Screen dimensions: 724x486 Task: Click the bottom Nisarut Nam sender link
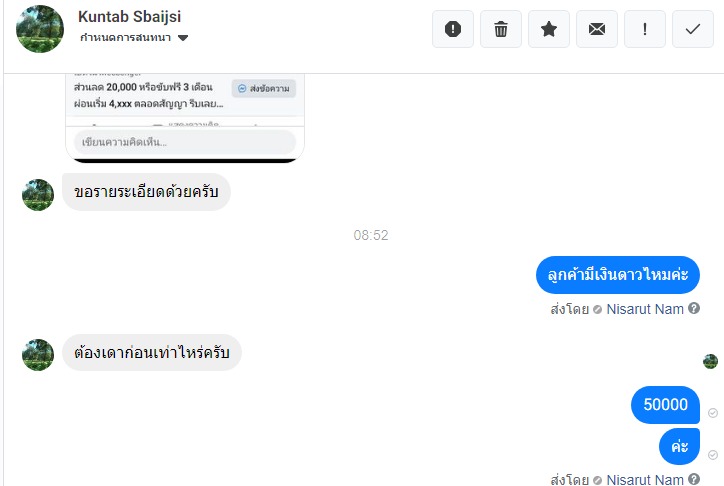pyautogui.click(x=645, y=479)
